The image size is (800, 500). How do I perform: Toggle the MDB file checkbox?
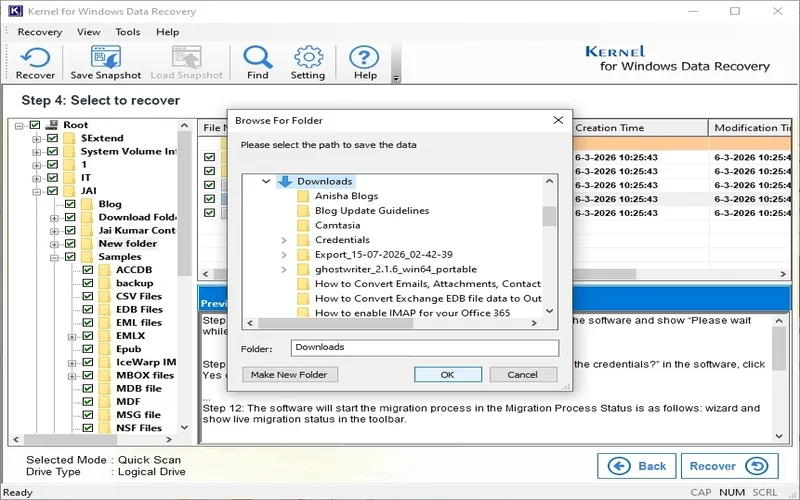click(88, 388)
